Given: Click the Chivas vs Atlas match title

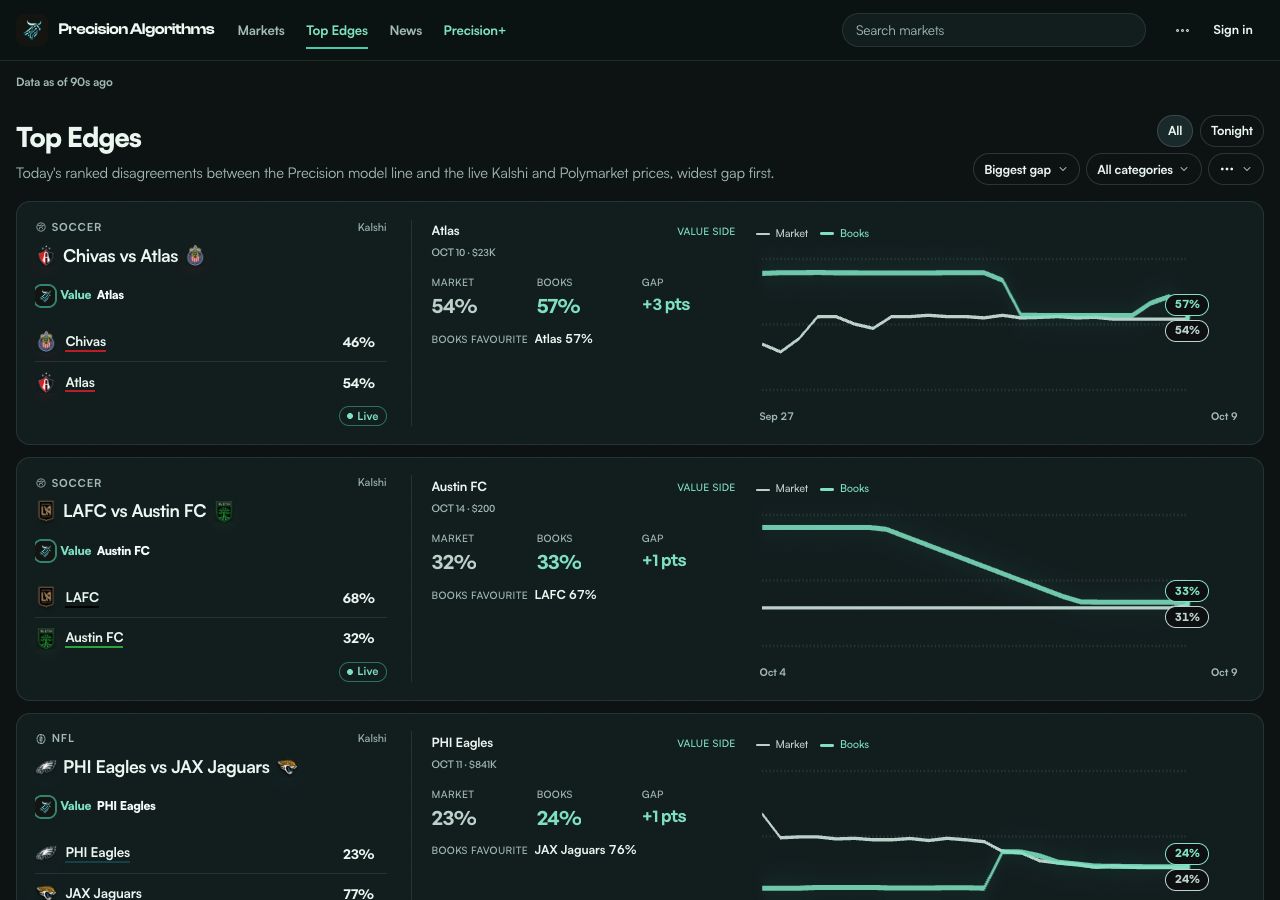Looking at the screenshot, I should (x=120, y=256).
